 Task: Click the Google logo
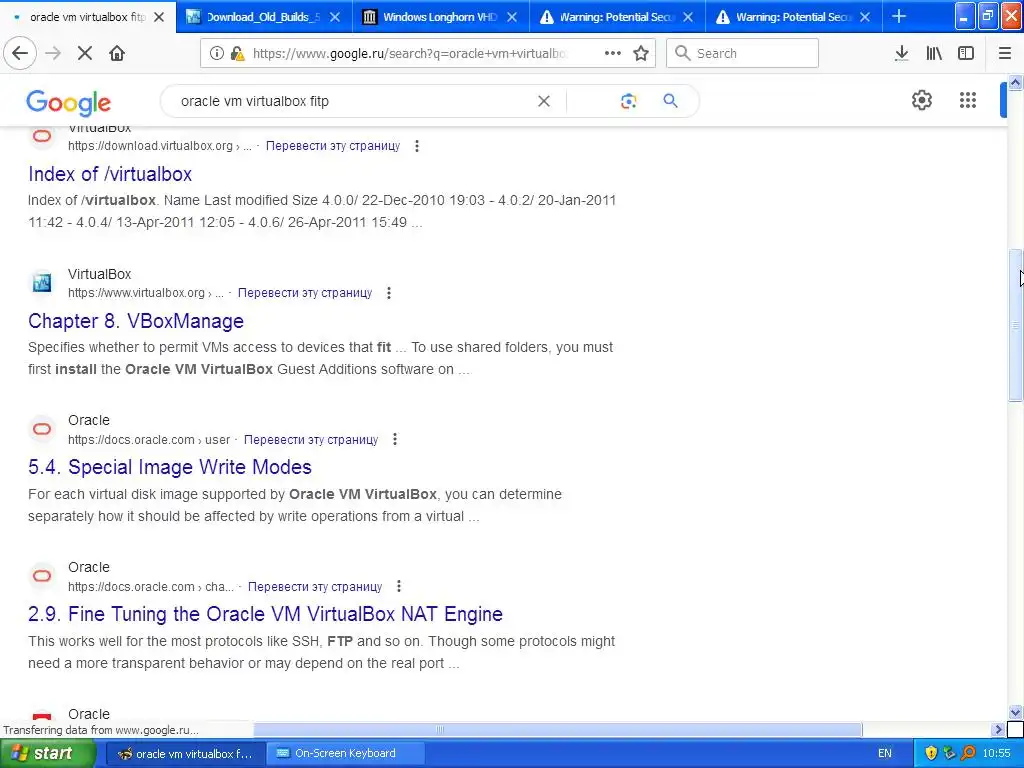coord(69,103)
